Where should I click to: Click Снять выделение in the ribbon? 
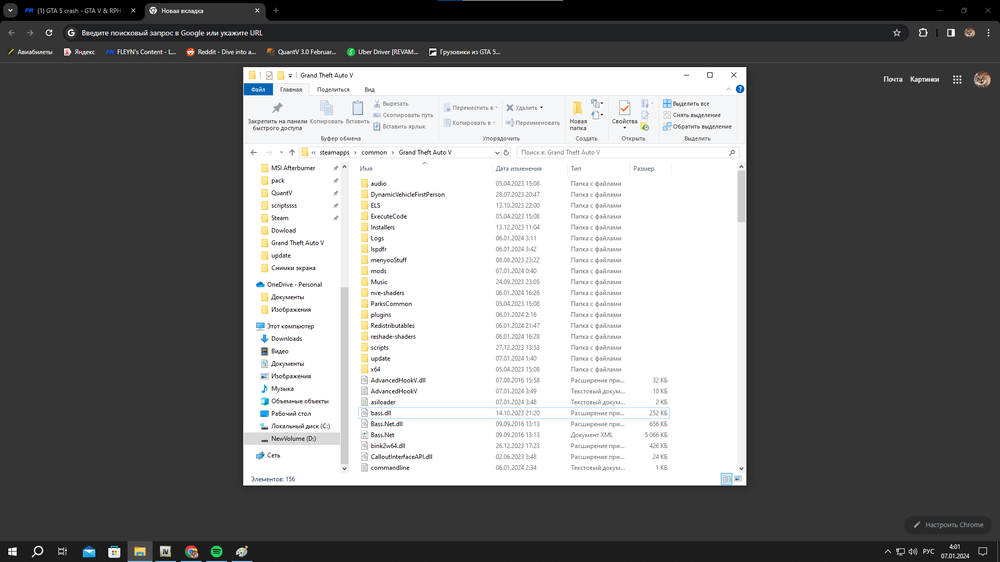tap(692, 115)
